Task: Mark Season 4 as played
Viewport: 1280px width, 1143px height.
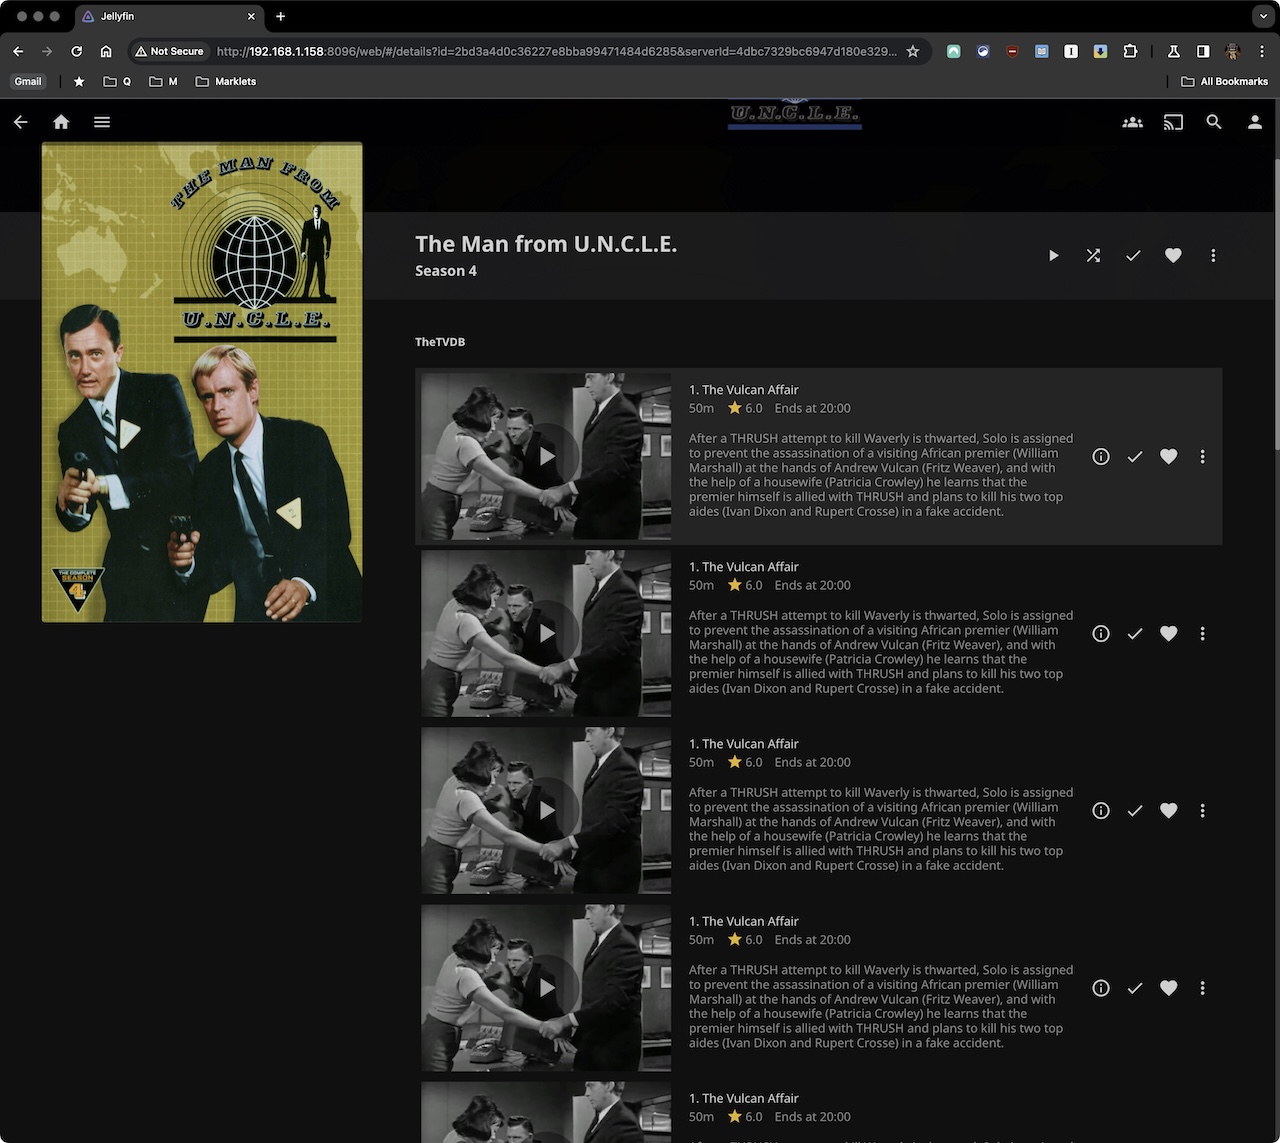Action: point(1133,256)
